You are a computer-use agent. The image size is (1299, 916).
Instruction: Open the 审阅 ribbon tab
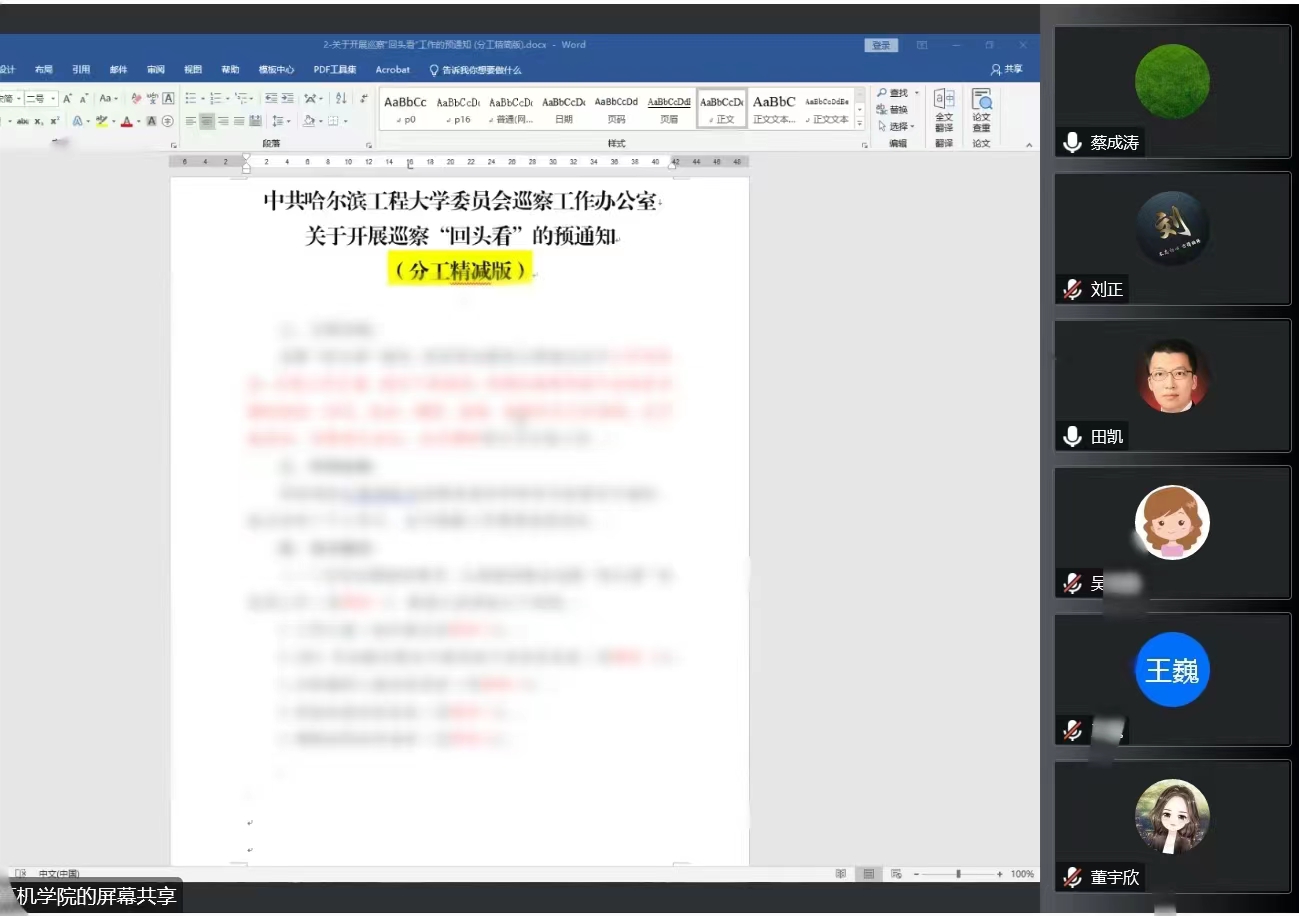coord(155,70)
